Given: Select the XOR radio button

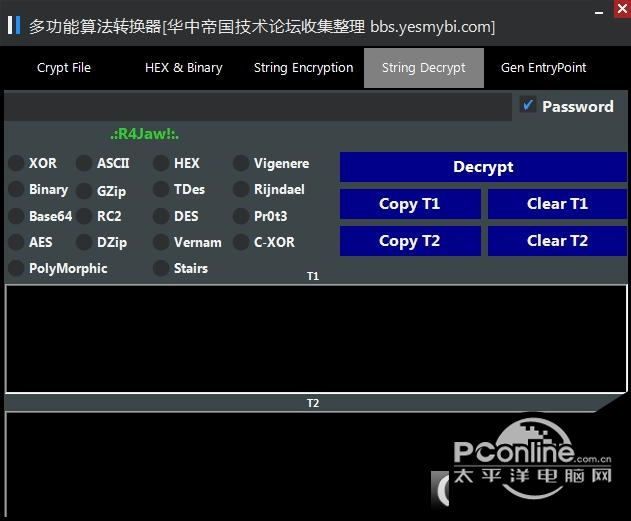Looking at the screenshot, I should coord(16,163).
